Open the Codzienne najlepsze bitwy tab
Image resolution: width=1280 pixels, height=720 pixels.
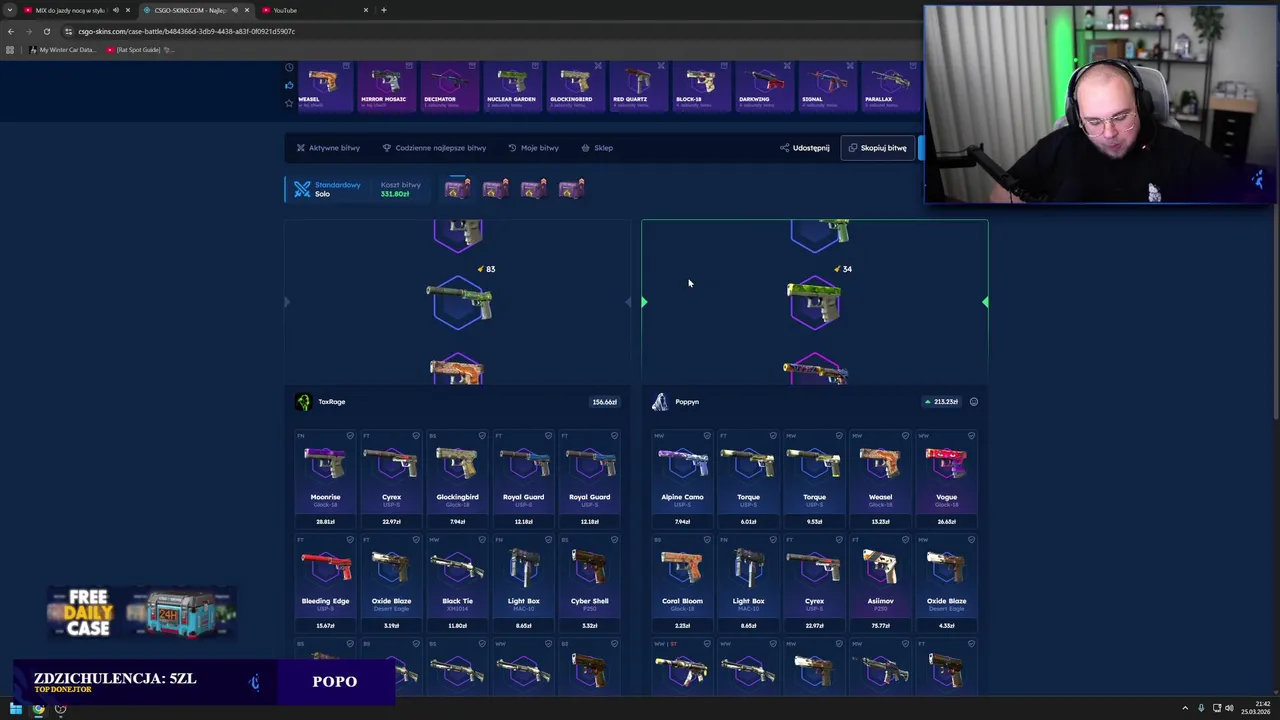[434, 148]
